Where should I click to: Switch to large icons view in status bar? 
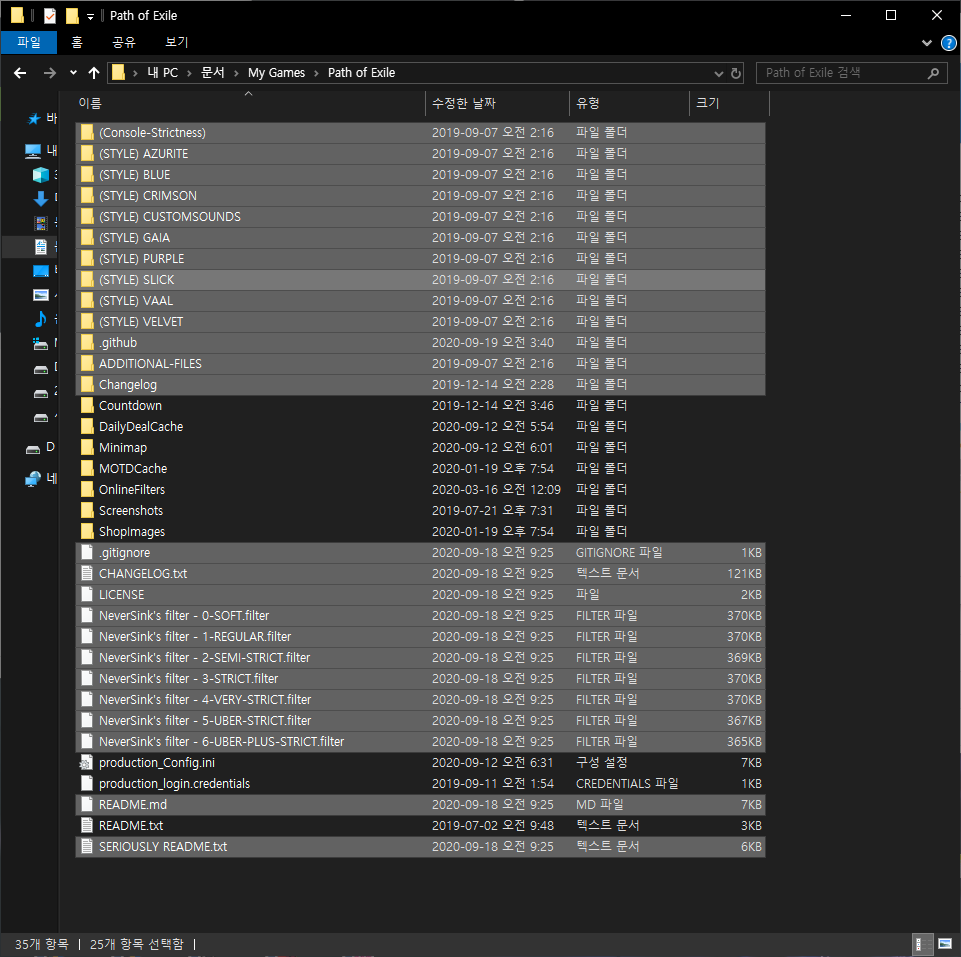pos(944,945)
